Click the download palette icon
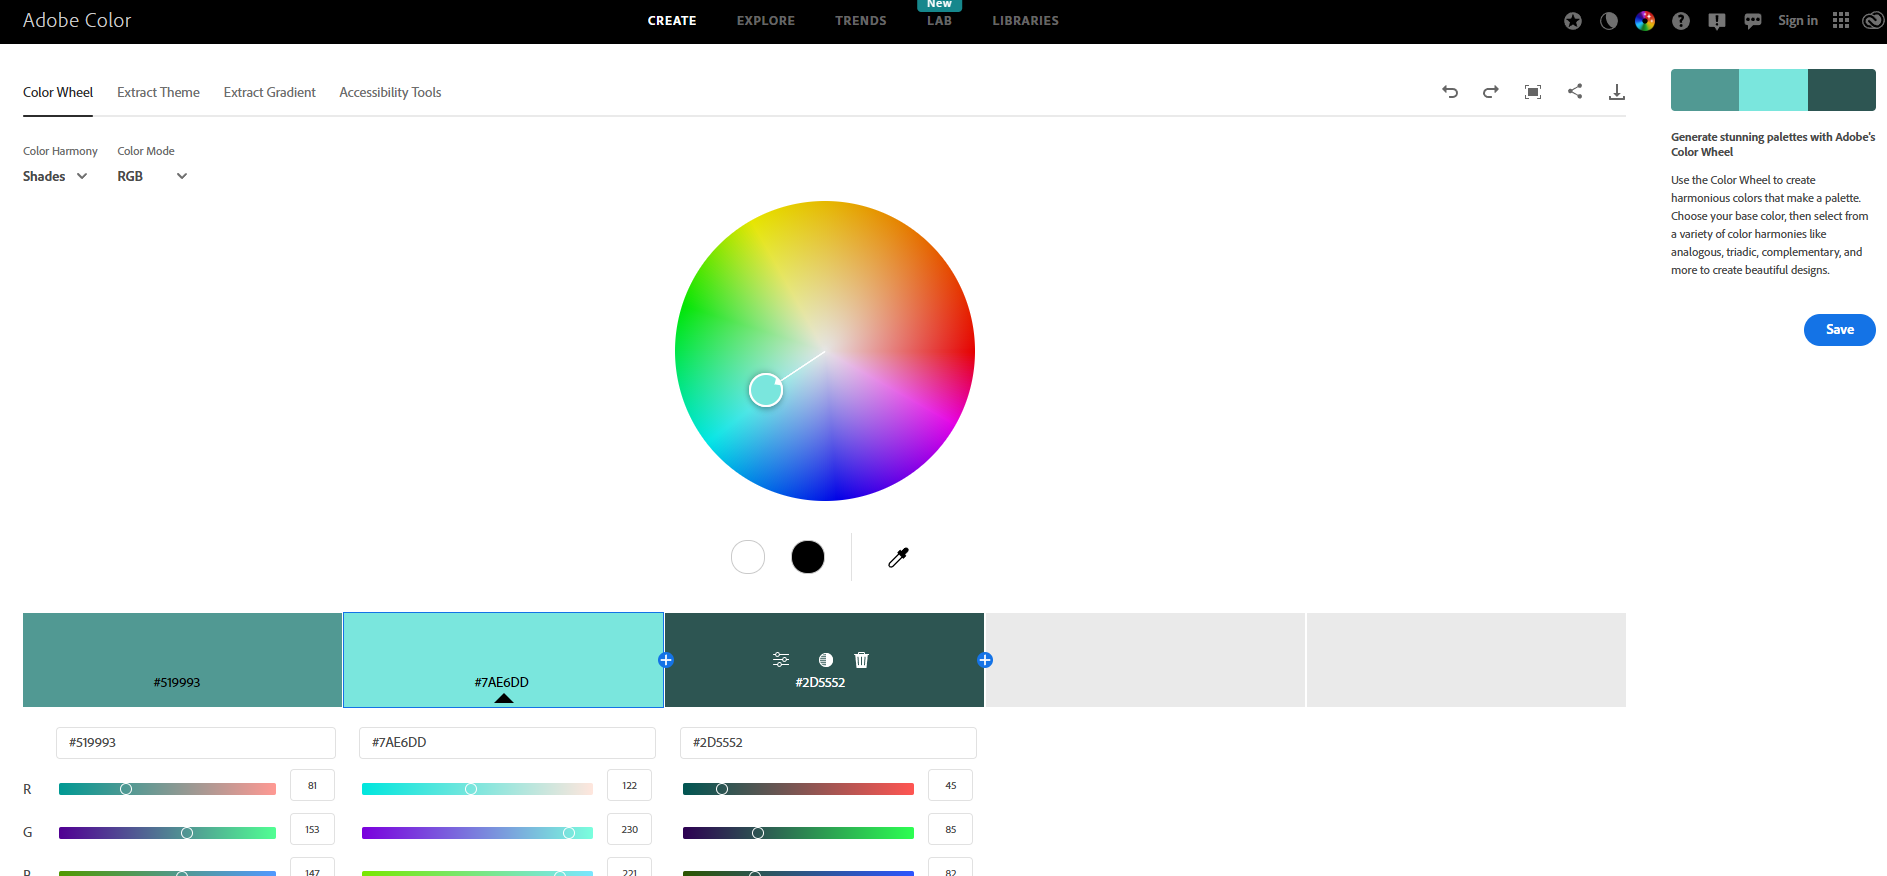The image size is (1887, 876). (x=1616, y=92)
